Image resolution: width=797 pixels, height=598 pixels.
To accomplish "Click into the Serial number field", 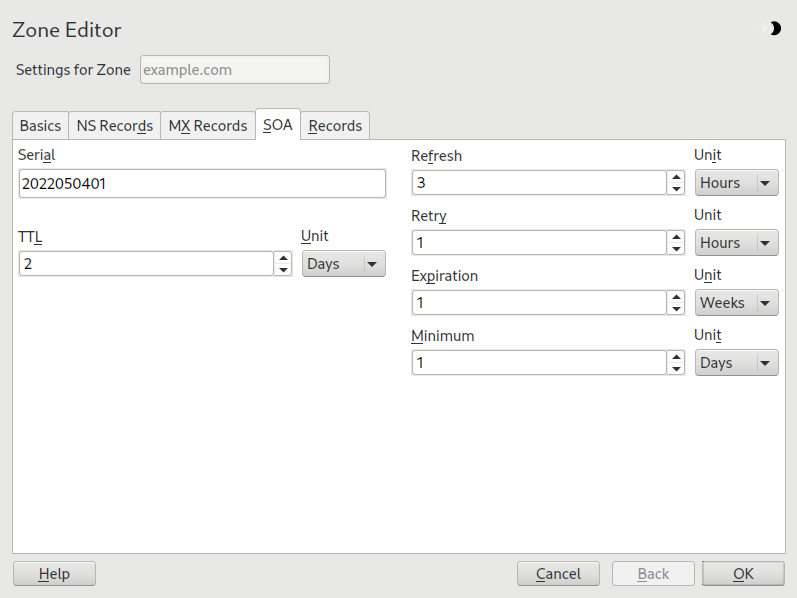I will [x=201, y=184].
